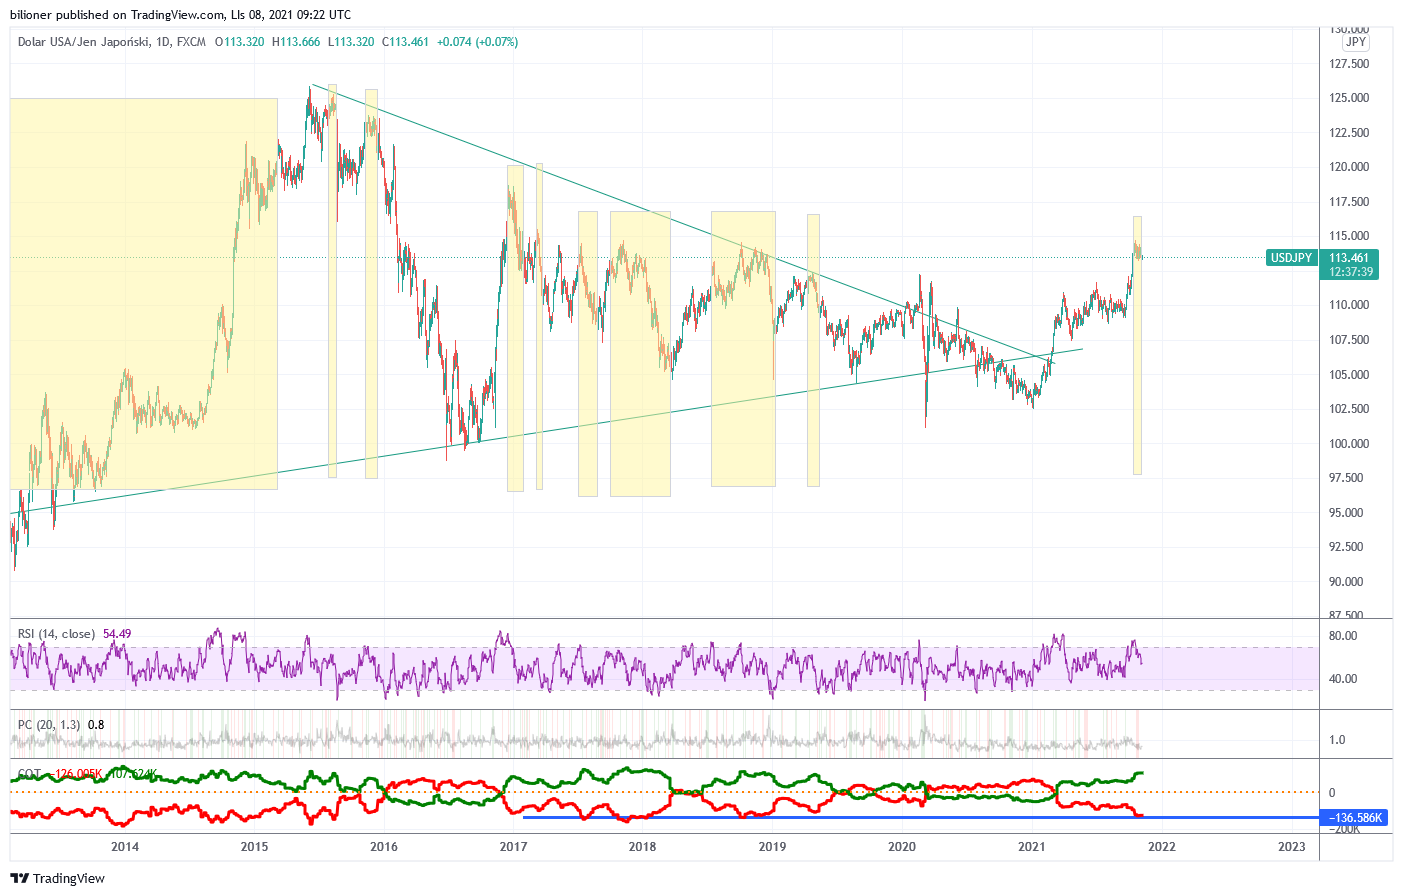
Task: Select the year 2021 on the time axis
Action: point(1033,847)
